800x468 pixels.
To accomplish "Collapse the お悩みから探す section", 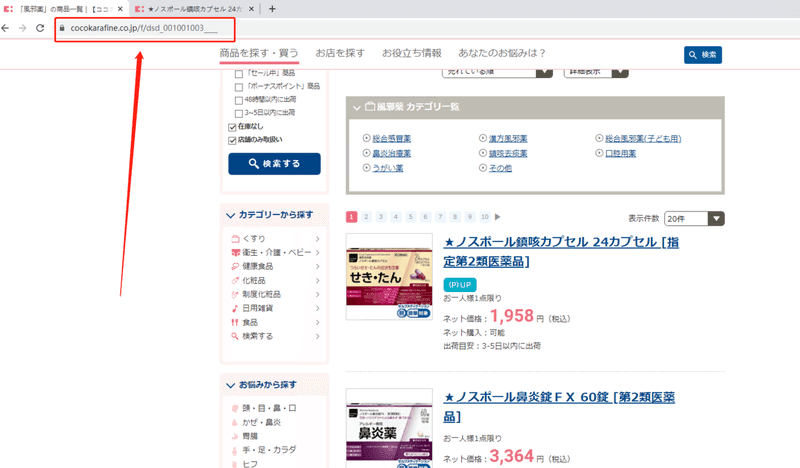I will (x=231, y=385).
